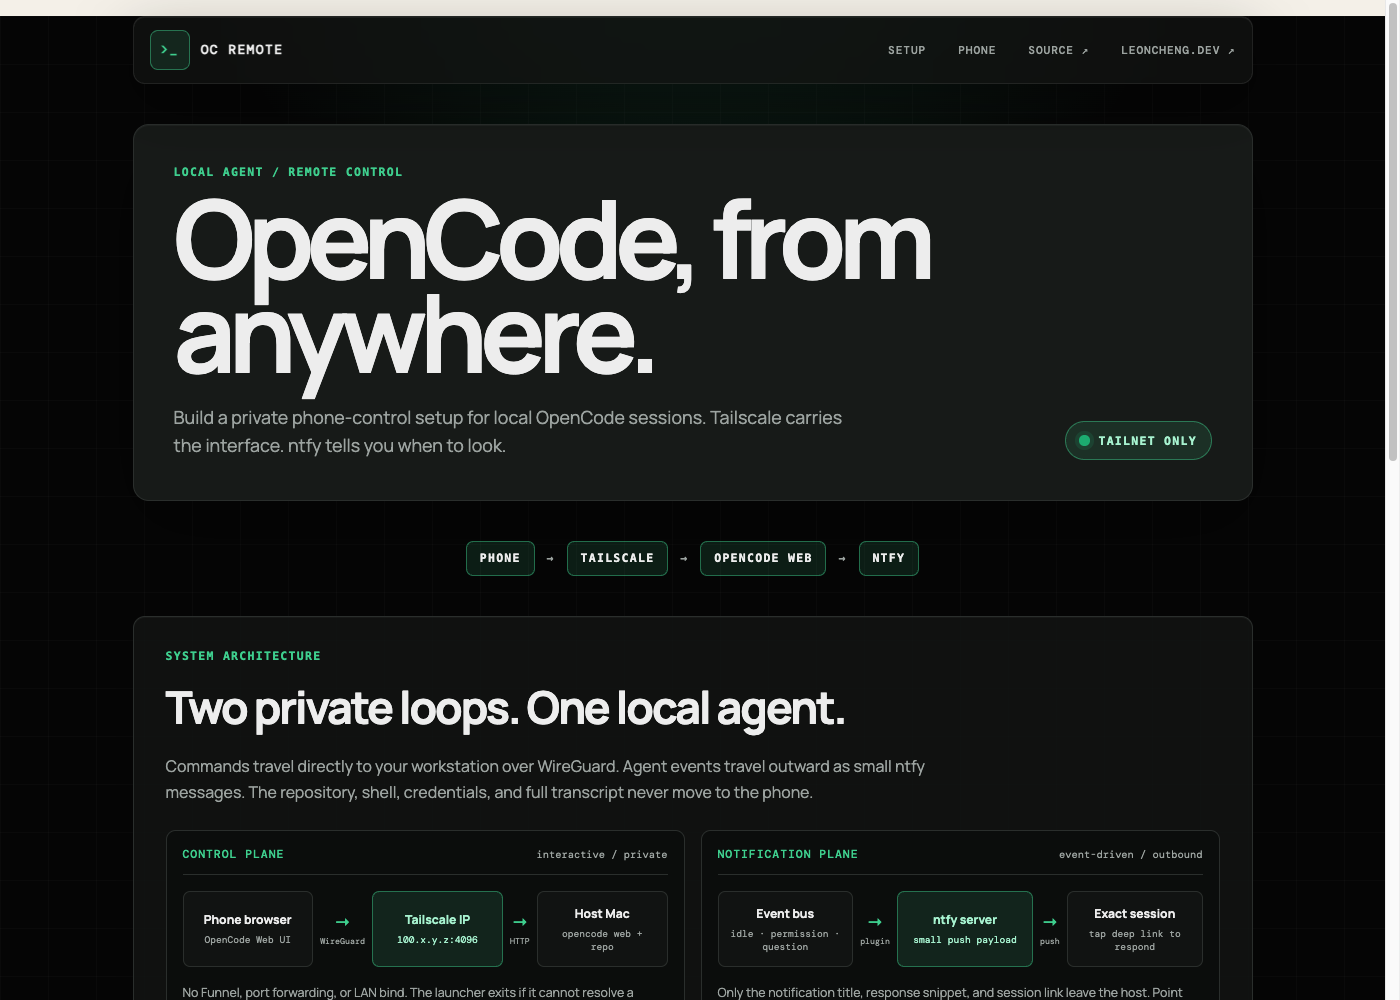This screenshot has height=1000, width=1400.
Task: Click the 100.x.y.z:4096 address text
Action: pyautogui.click(x=437, y=940)
